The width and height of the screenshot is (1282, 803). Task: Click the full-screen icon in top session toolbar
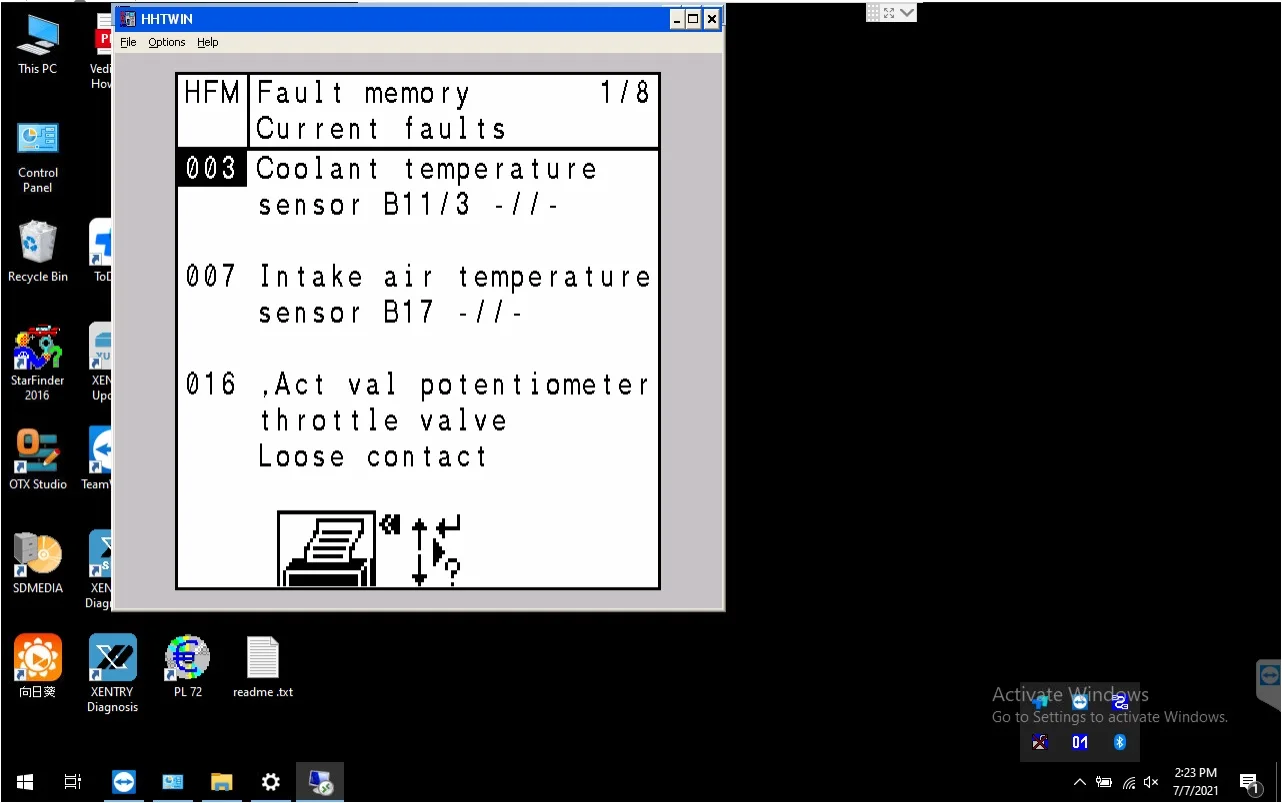click(x=889, y=13)
